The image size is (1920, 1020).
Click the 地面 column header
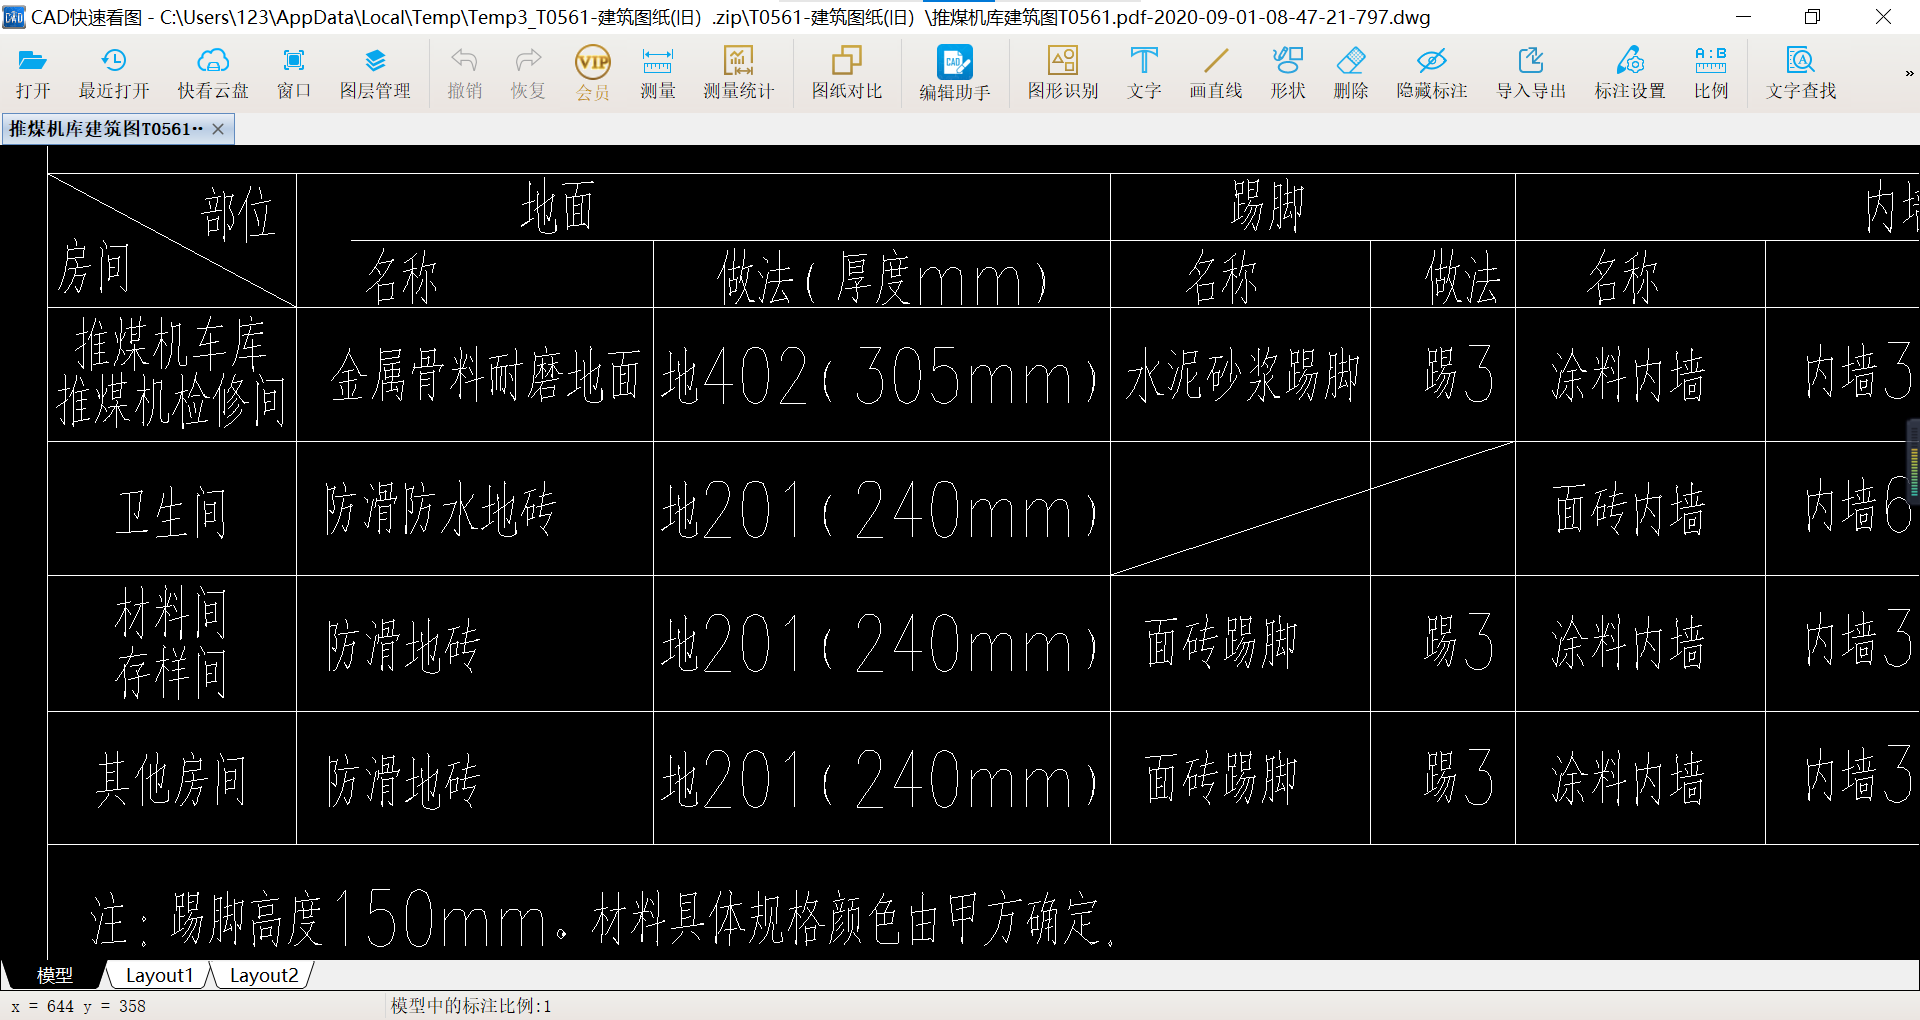(x=557, y=207)
